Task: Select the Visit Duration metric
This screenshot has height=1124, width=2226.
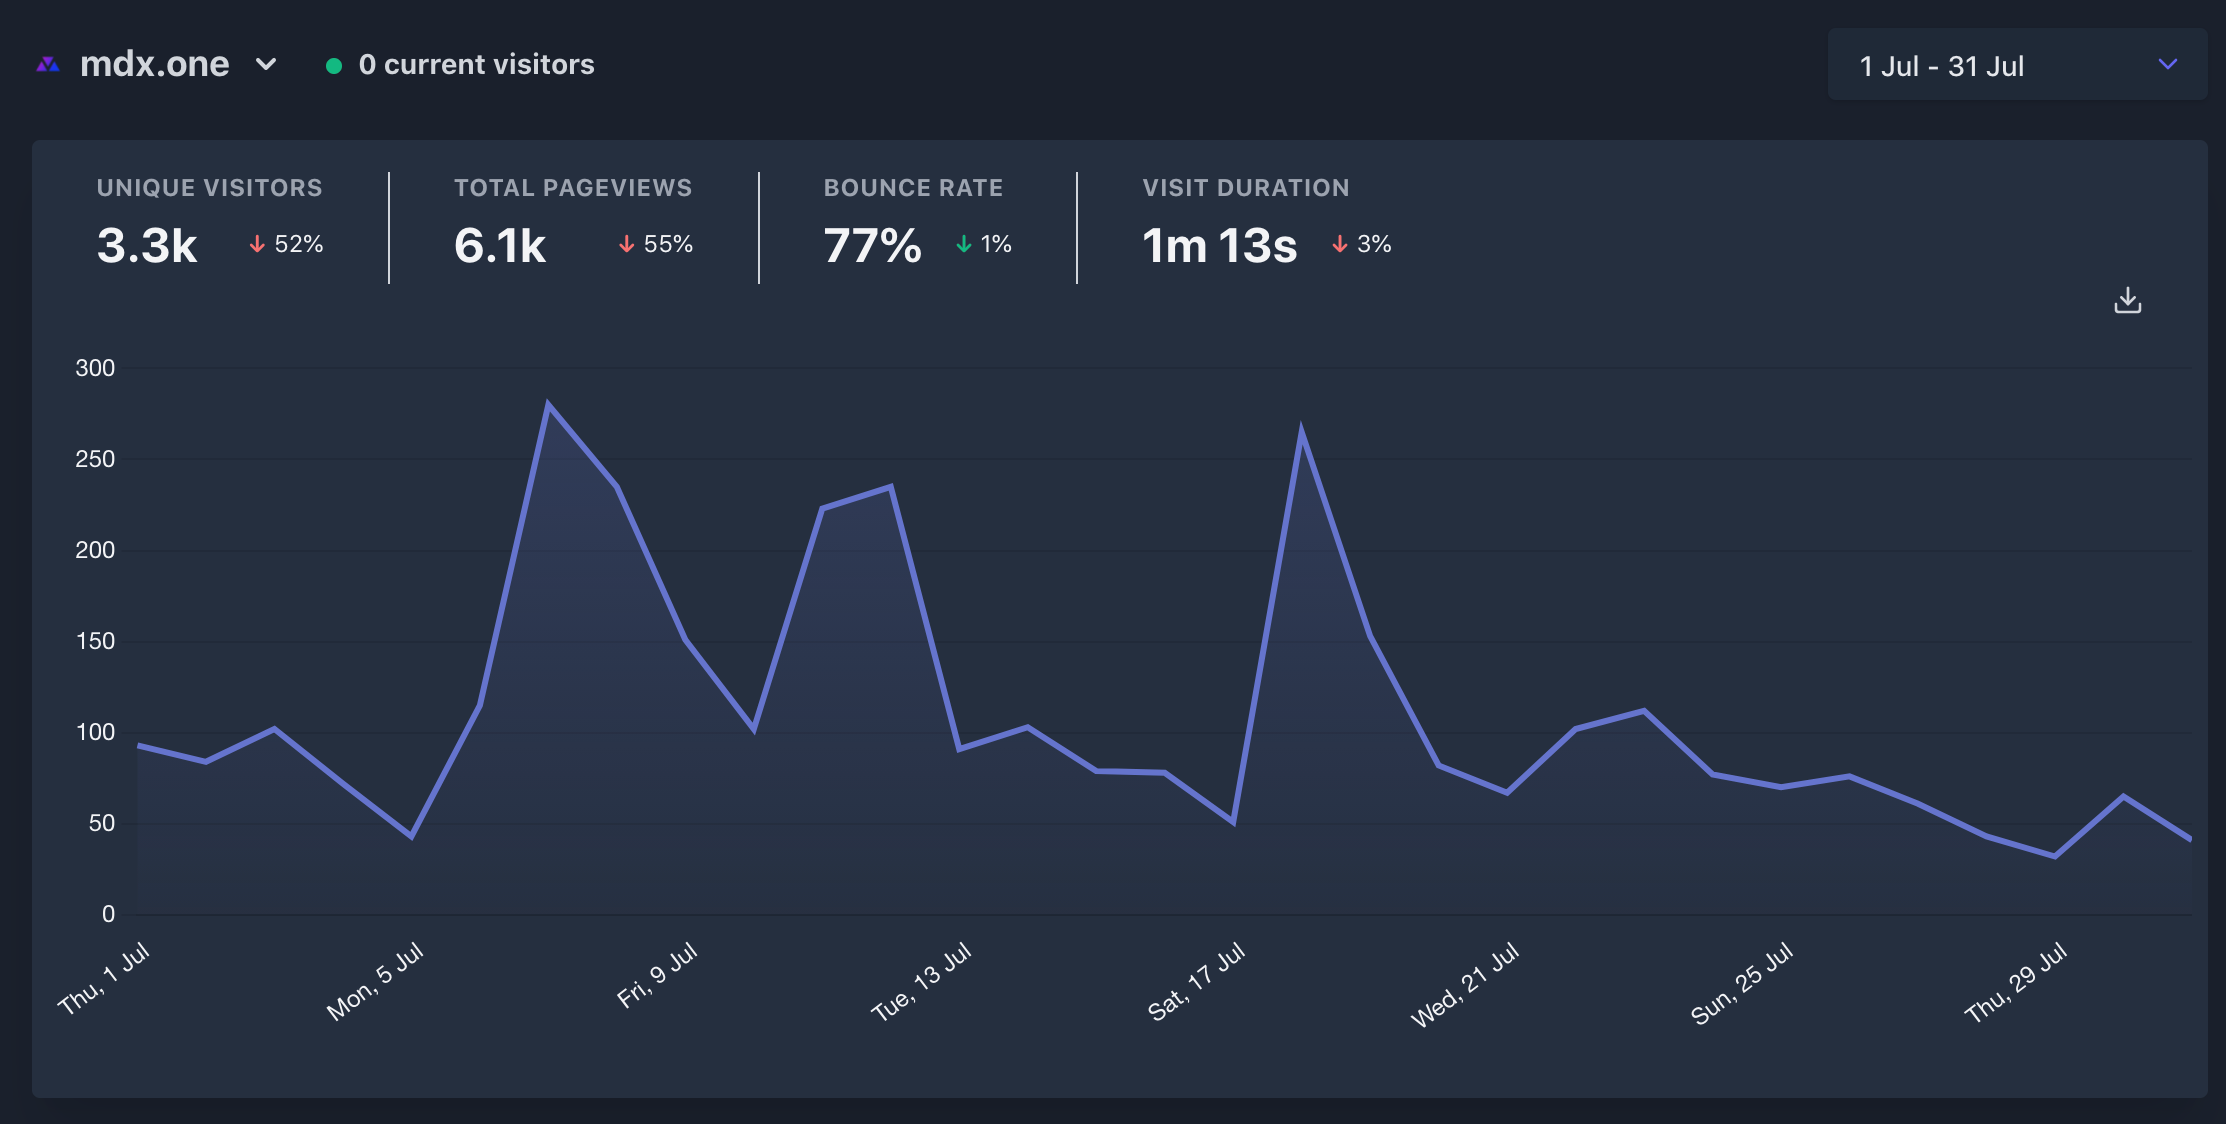Action: pos(1246,188)
